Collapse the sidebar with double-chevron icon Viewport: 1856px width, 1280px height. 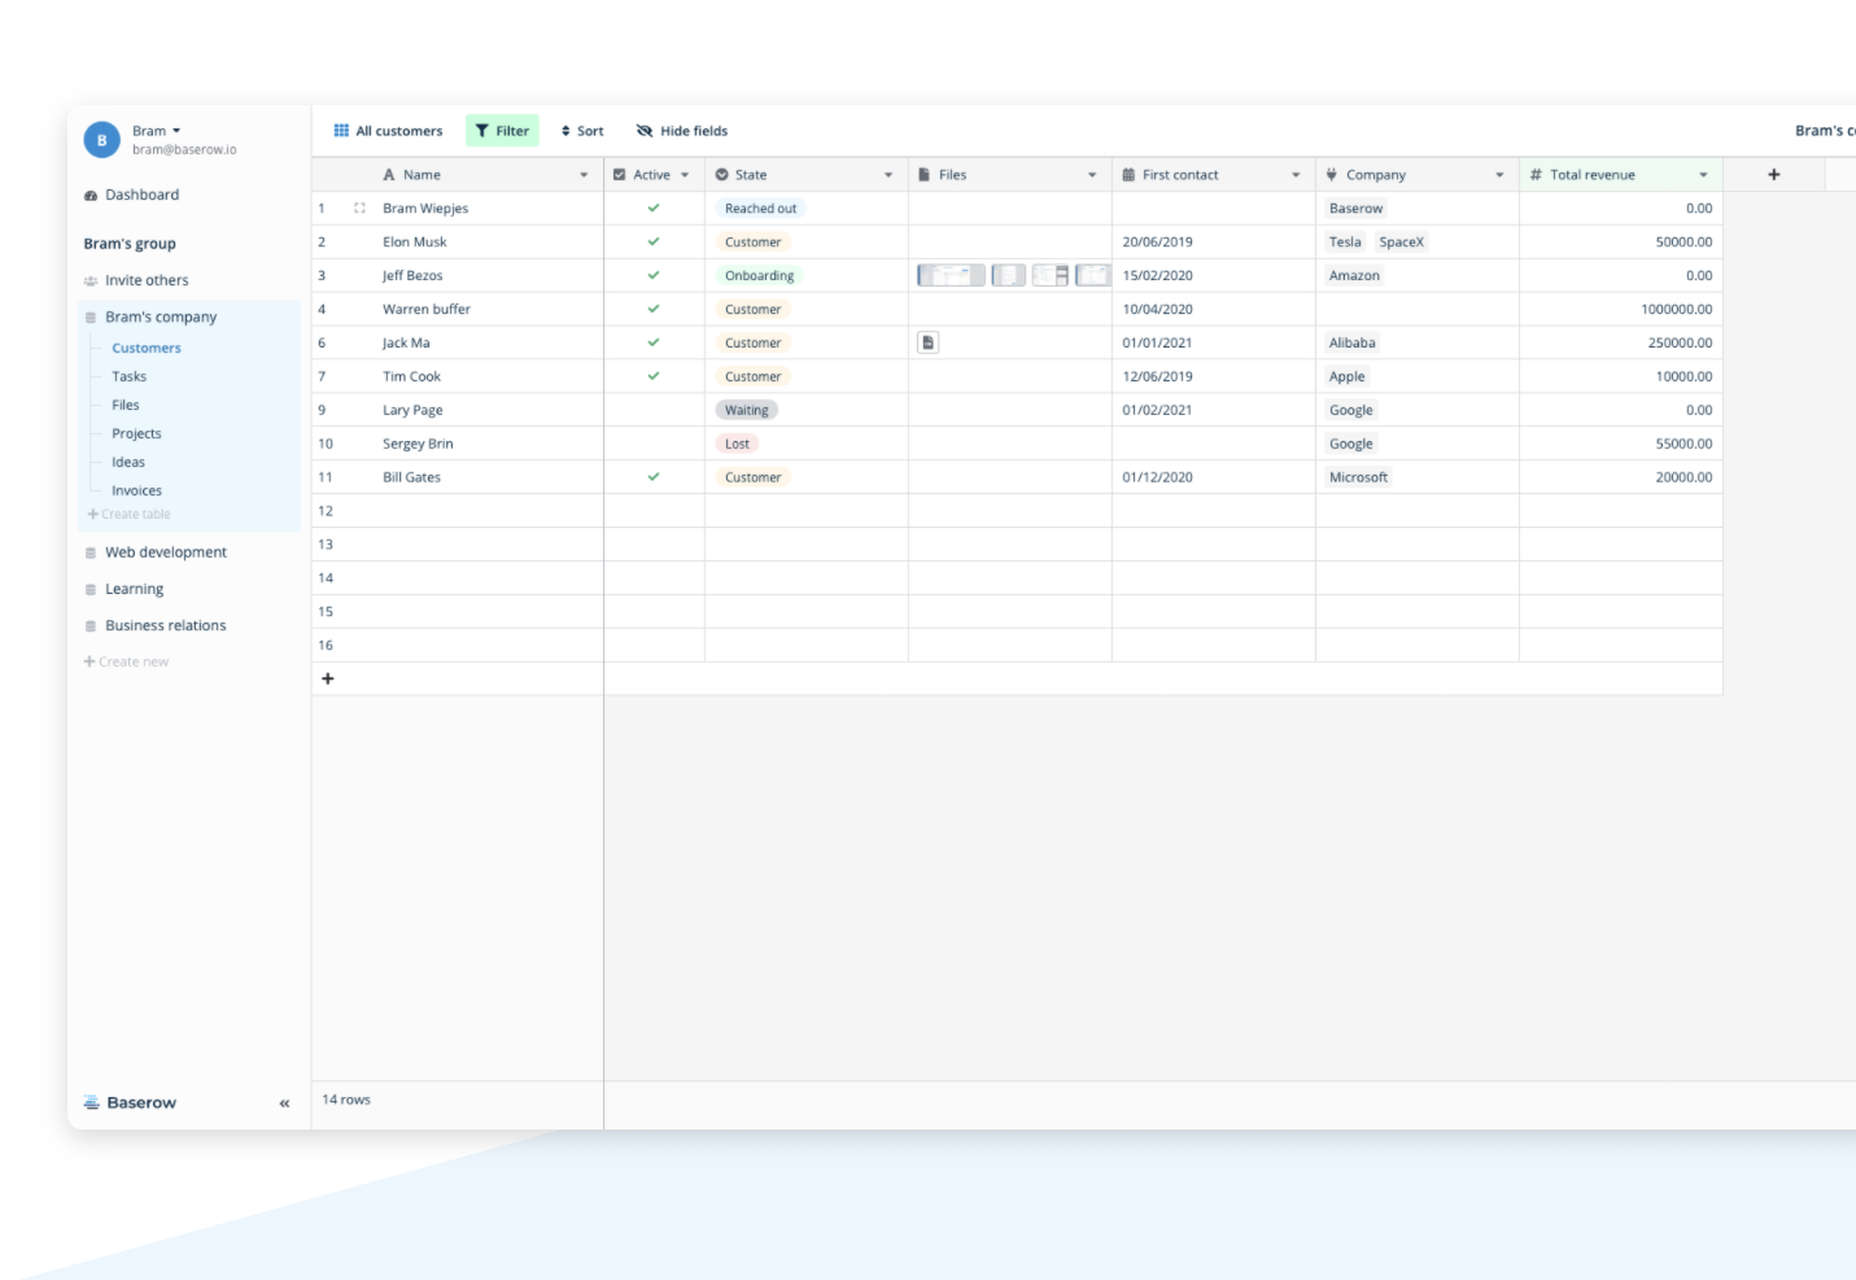(284, 1103)
